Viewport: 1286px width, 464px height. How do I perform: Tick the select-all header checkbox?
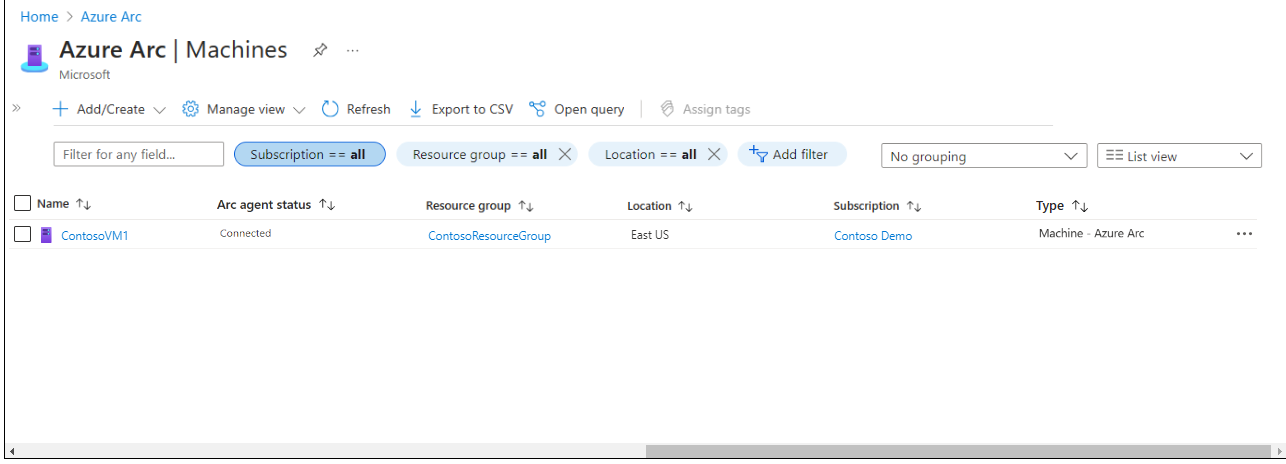click(x=23, y=204)
